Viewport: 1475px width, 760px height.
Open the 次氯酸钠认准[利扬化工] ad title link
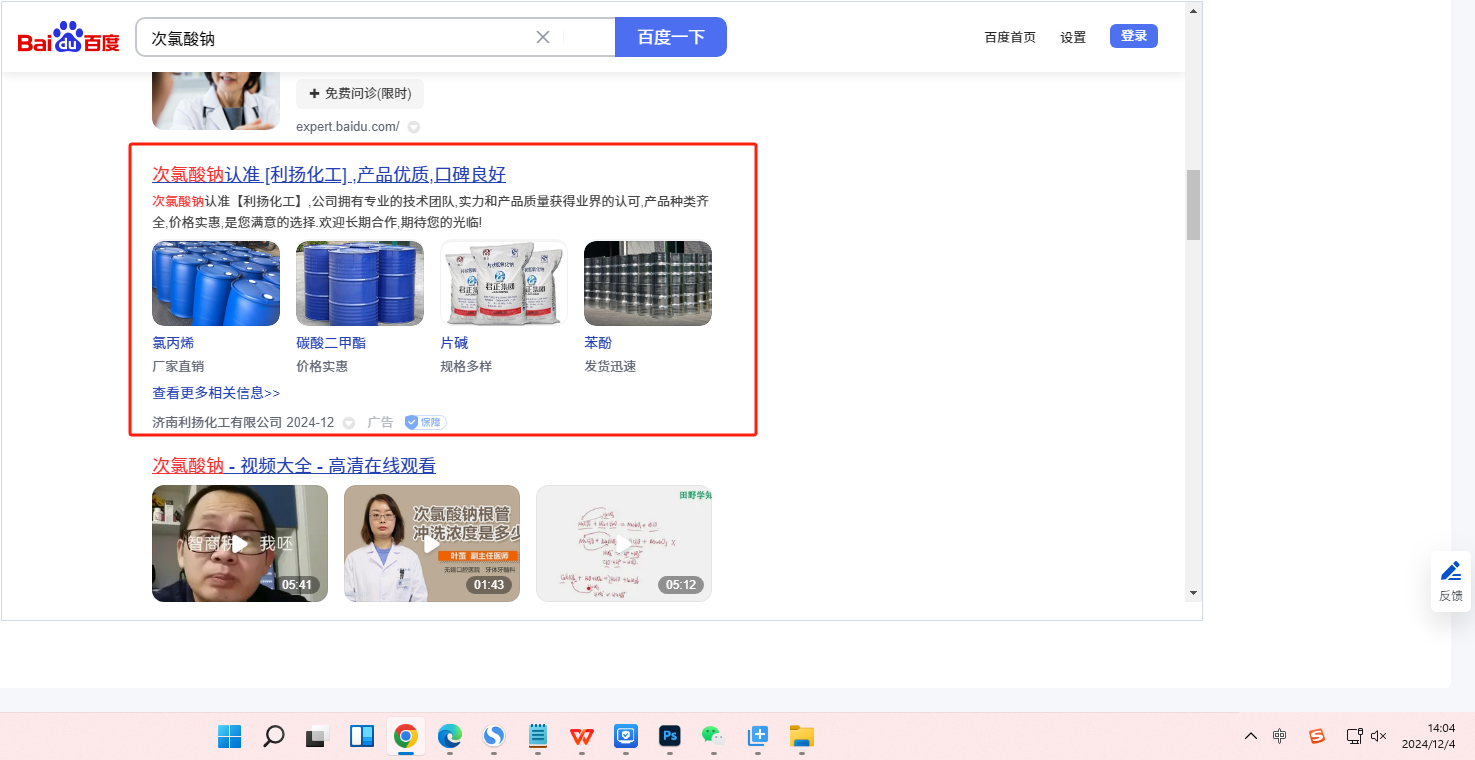[329, 175]
